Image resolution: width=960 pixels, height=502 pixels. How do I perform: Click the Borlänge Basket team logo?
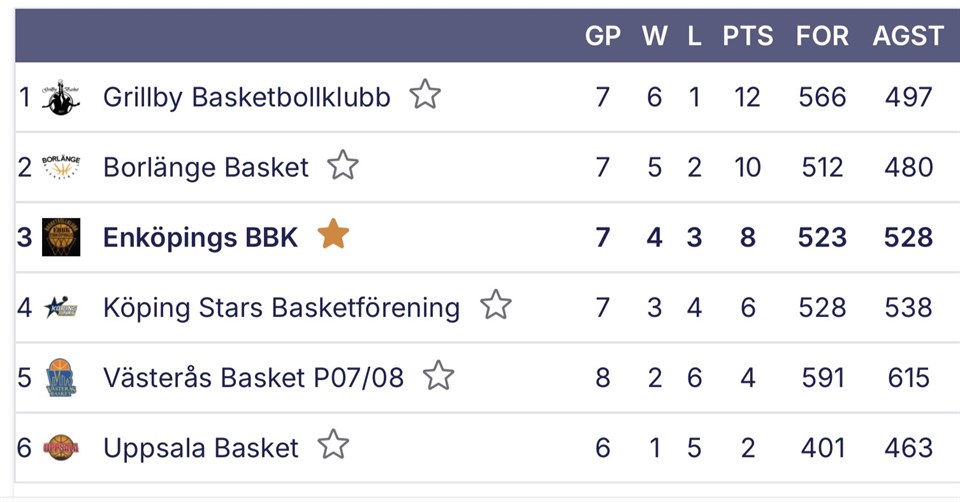click(61, 167)
